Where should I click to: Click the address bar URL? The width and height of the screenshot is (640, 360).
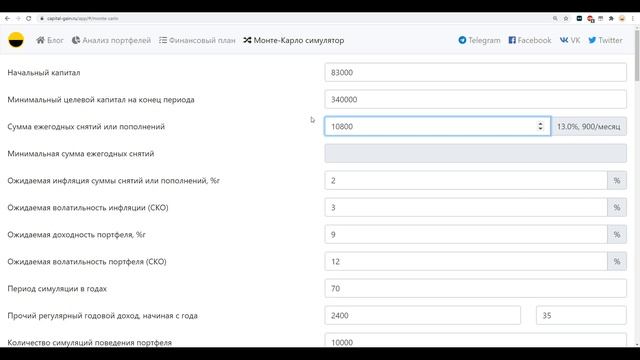click(x=82, y=18)
